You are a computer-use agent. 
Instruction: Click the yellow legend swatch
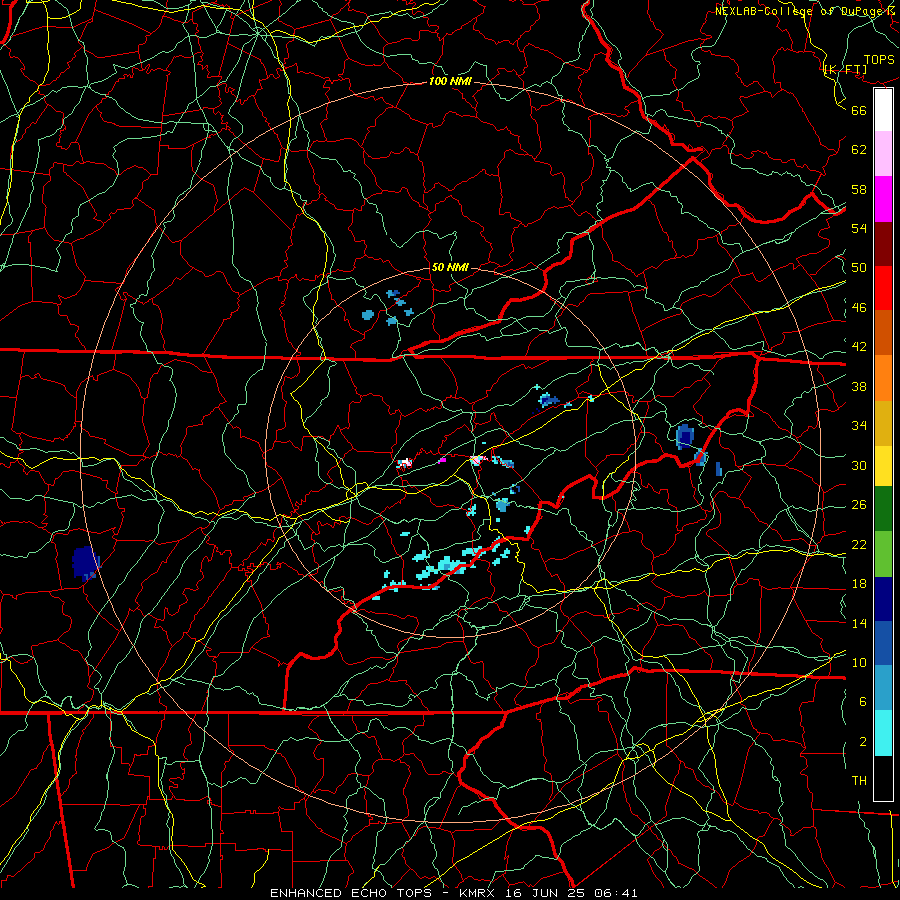[883, 465]
